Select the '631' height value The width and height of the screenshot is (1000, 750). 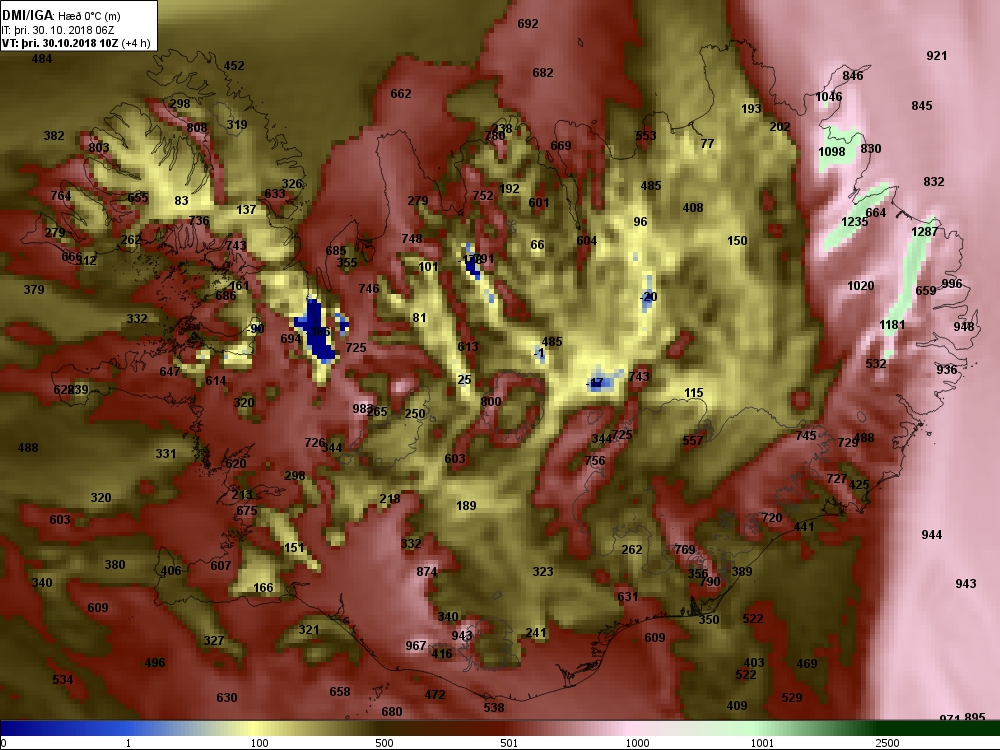(x=628, y=597)
